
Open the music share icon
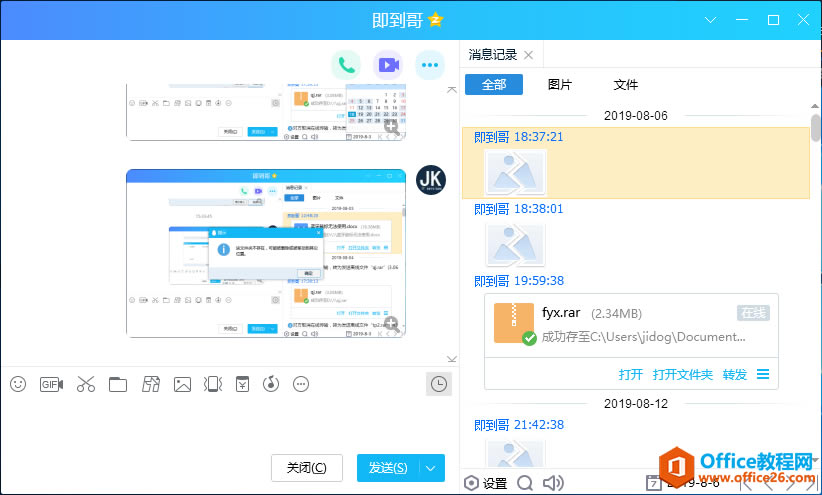[x=271, y=384]
